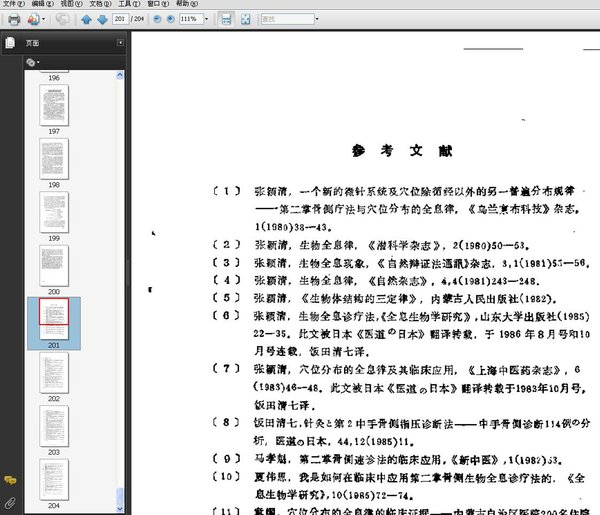Select page 199 thumbnail

(54, 212)
